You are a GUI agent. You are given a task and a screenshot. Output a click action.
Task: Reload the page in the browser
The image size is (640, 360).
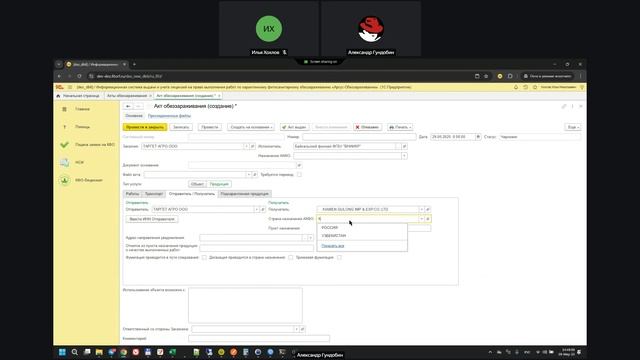(x=79, y=76)
